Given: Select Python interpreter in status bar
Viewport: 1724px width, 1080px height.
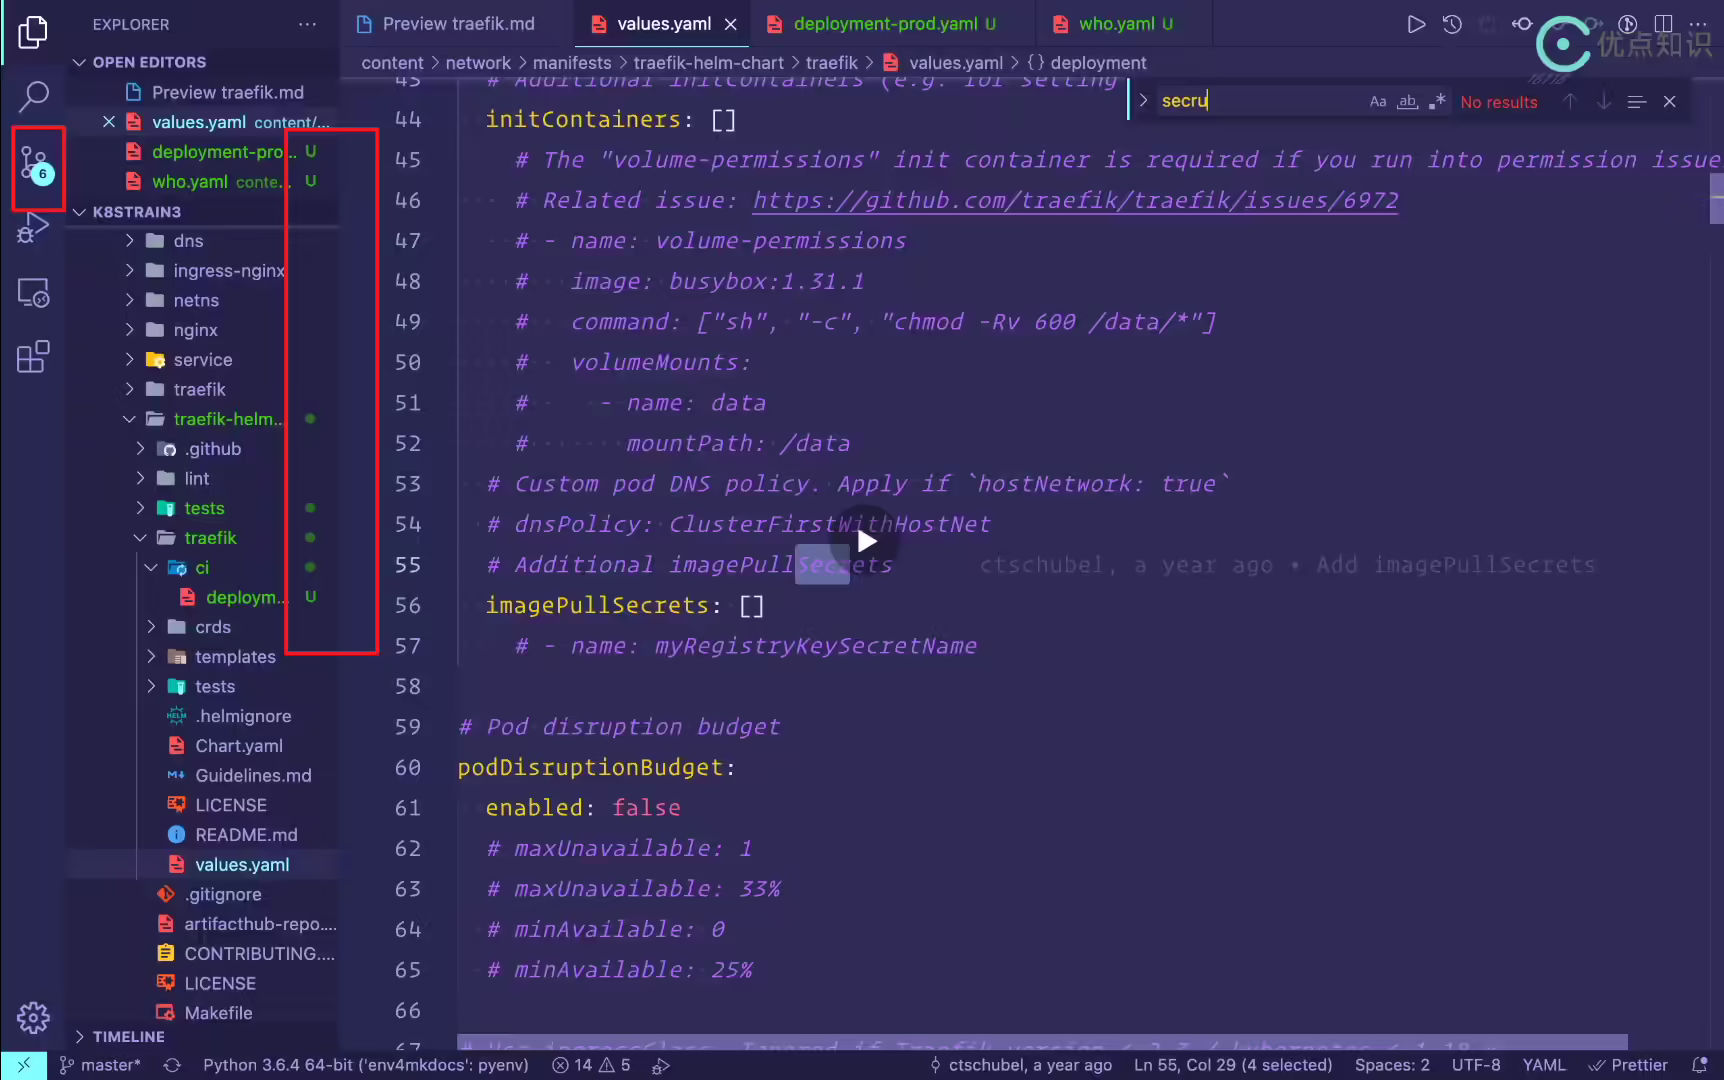Looking at the screenshot, I should 366,1065.
